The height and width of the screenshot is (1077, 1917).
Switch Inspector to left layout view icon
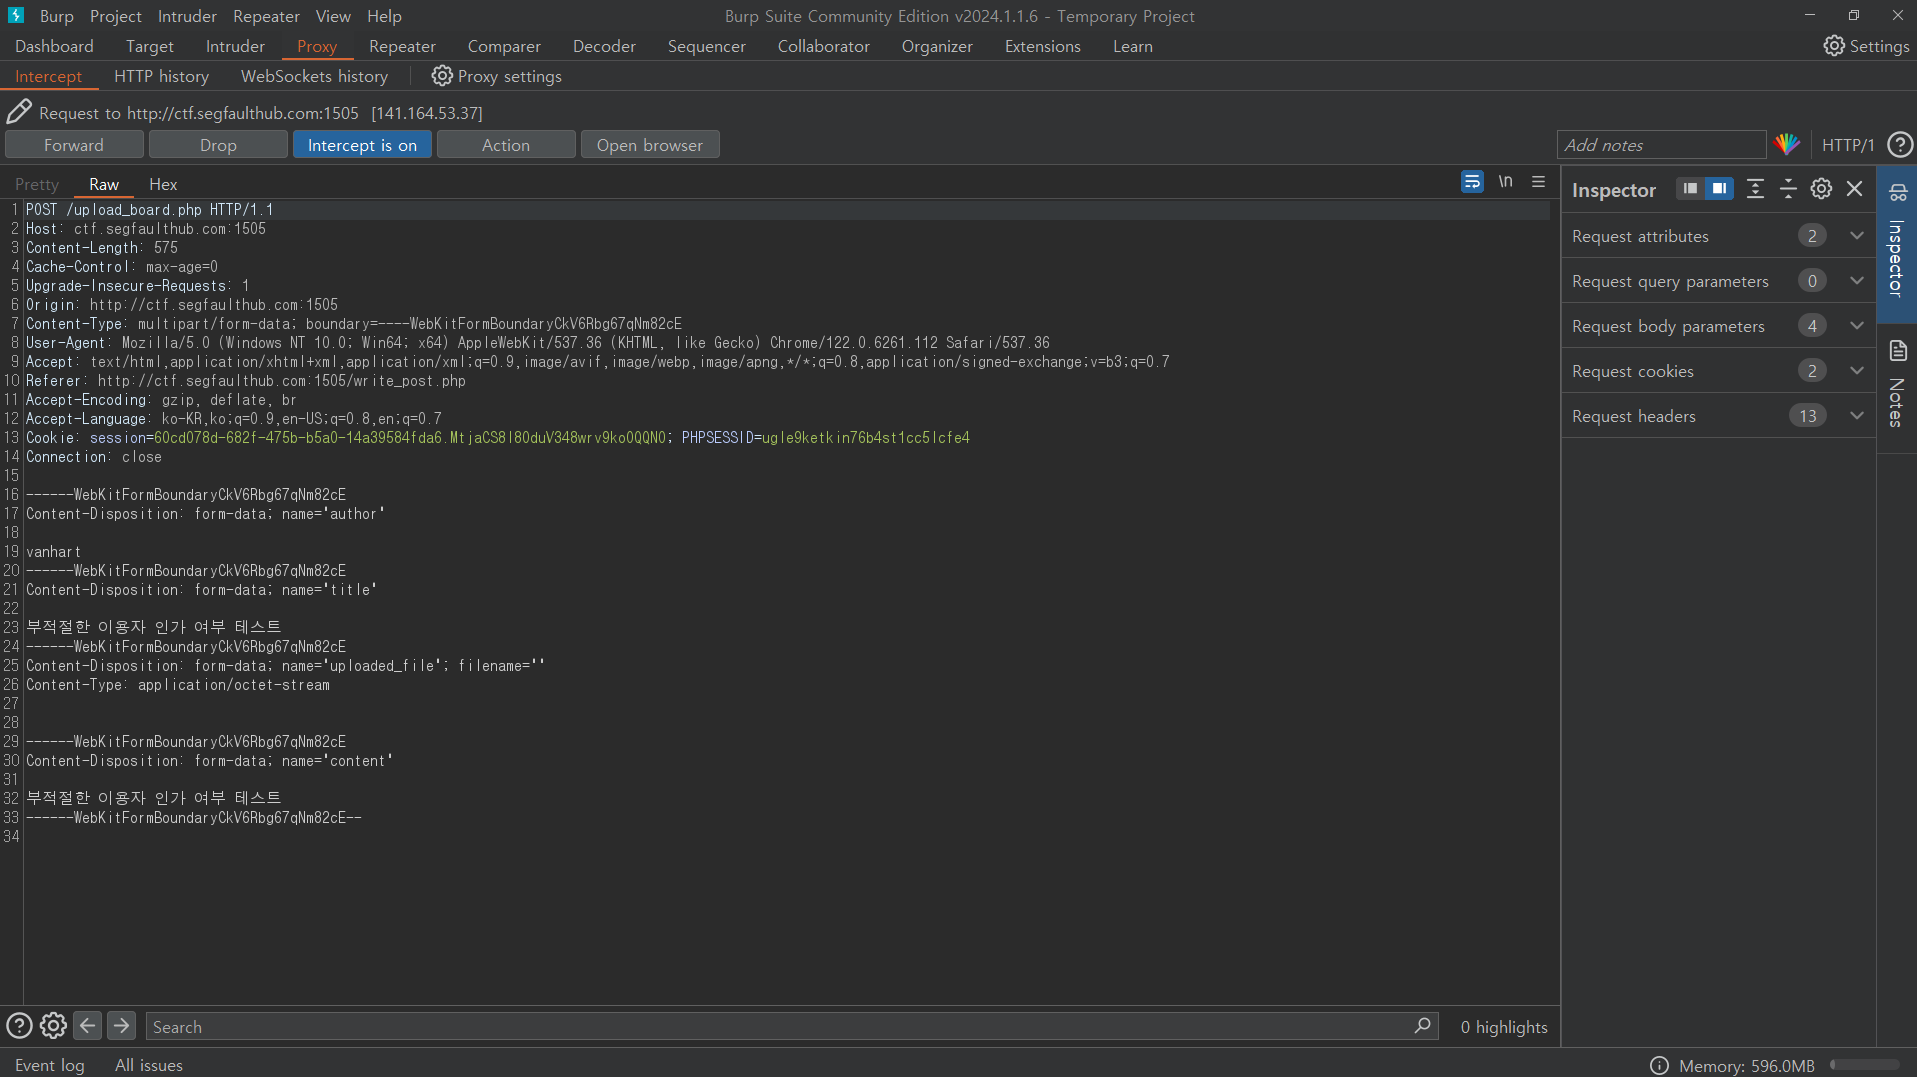click(x=1690, y=189)
